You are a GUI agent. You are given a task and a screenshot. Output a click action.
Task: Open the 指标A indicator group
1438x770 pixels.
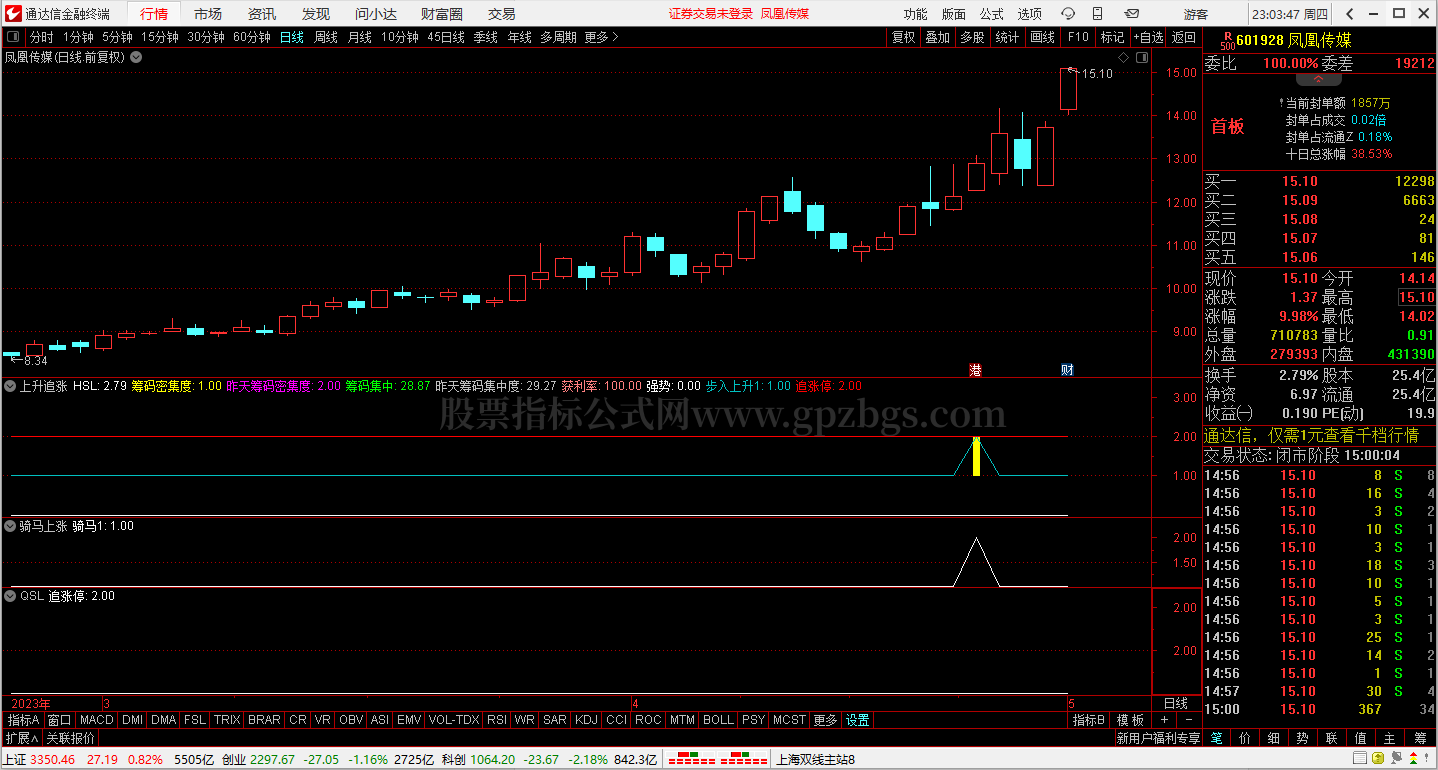[24, 720]
